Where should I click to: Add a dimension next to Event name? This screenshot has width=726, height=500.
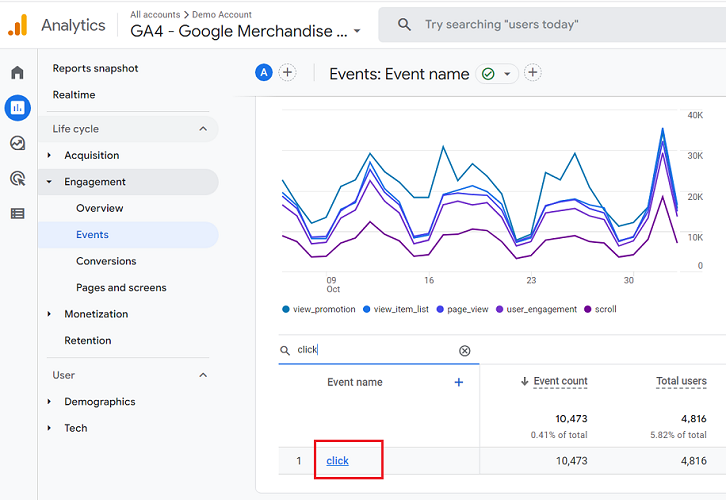(x=459, y=382)
